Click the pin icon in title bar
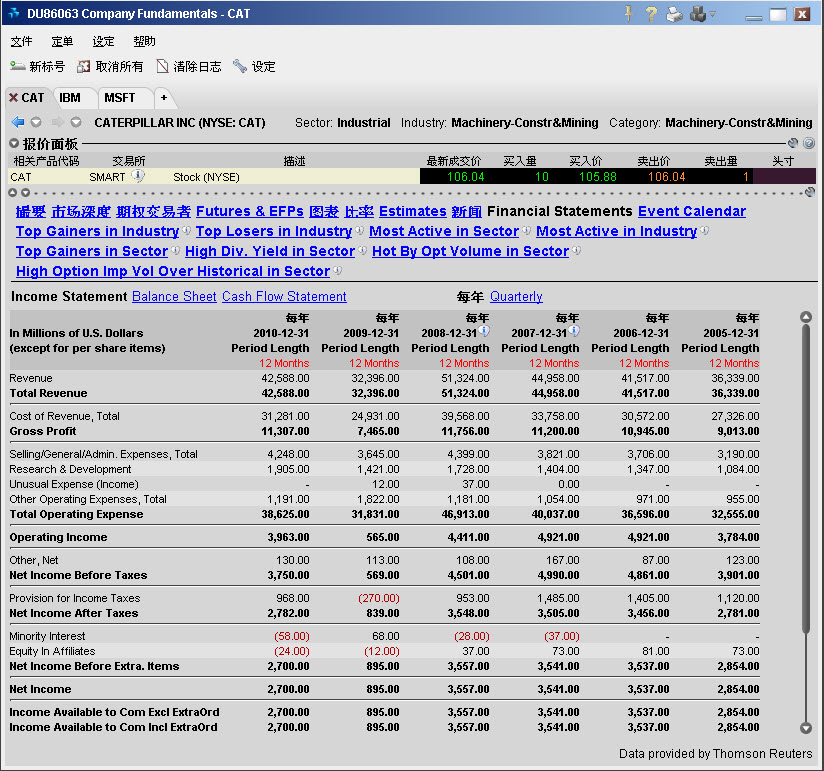This screenshot has height=771, width=824. (629, 14)
